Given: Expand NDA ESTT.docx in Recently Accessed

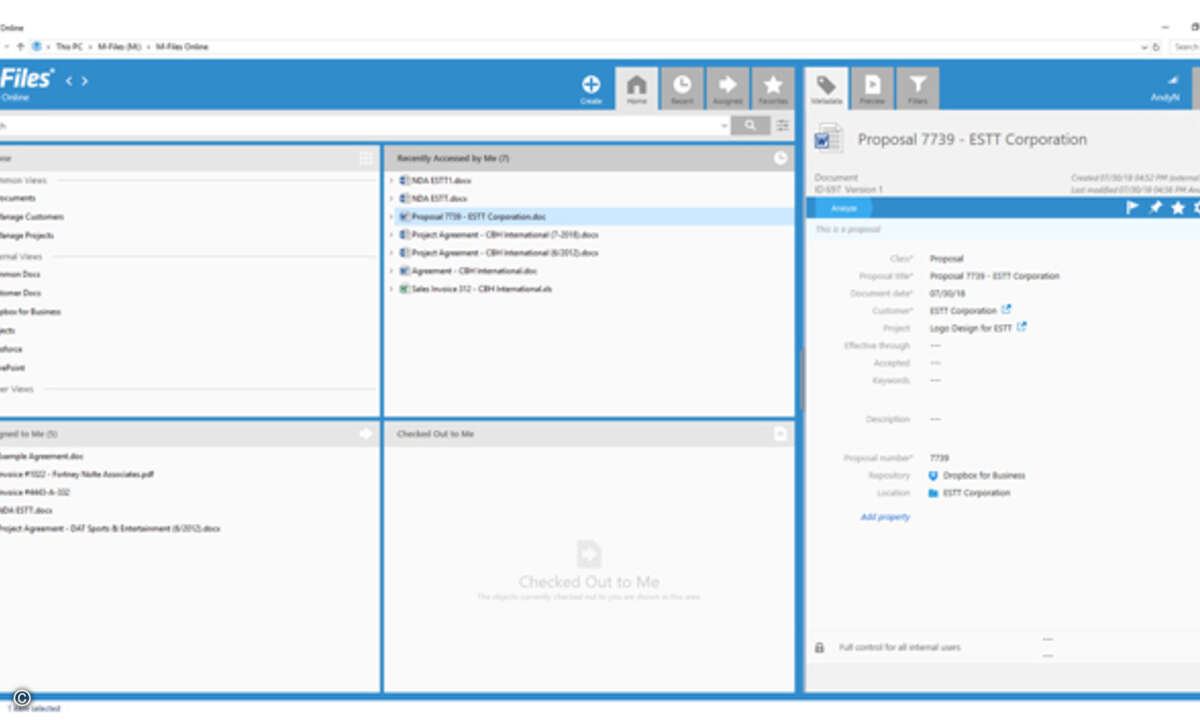Looking at the screenshot, I should (x=391, y=199).
